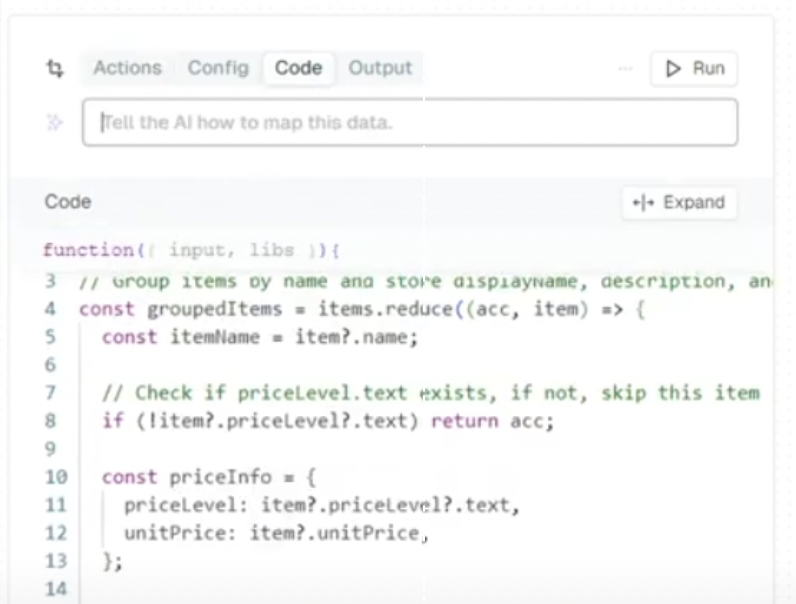Viewport: 796px width, 604px height.
Task: Click line number 4 in the gutter
Action: (50, 309)
